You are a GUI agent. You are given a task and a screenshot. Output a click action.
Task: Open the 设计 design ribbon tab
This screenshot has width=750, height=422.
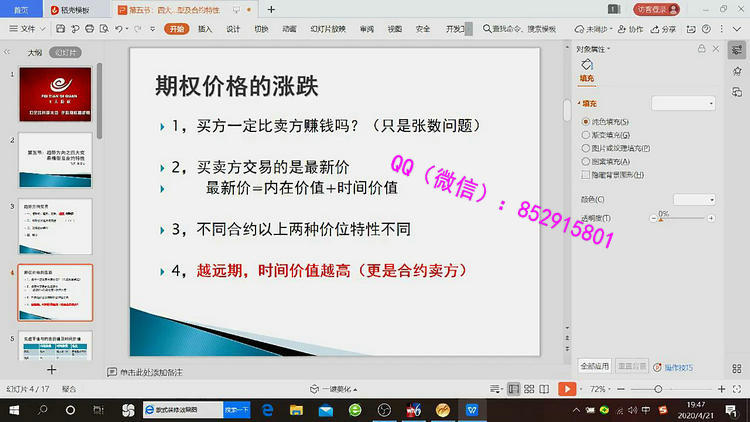coord(233,29)
